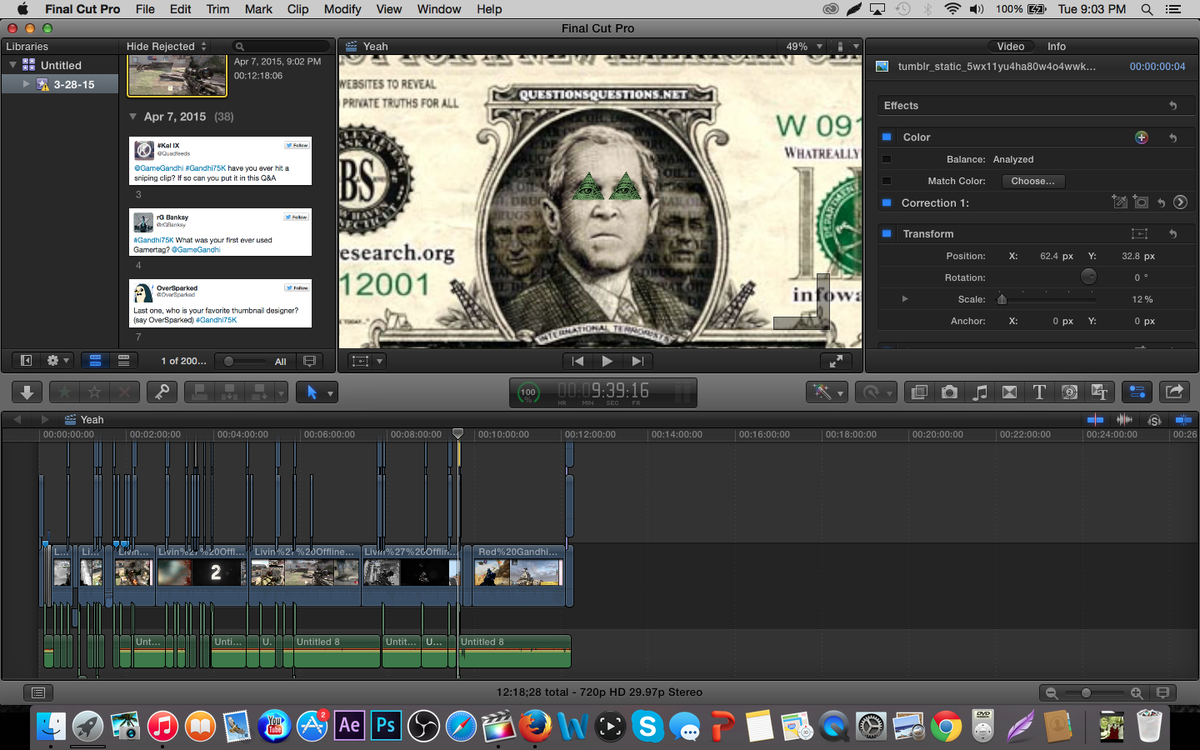This screenshot has height=750, width=1200.
Task: Collapse the Untitled library
Action: click(x=13, y=65)
